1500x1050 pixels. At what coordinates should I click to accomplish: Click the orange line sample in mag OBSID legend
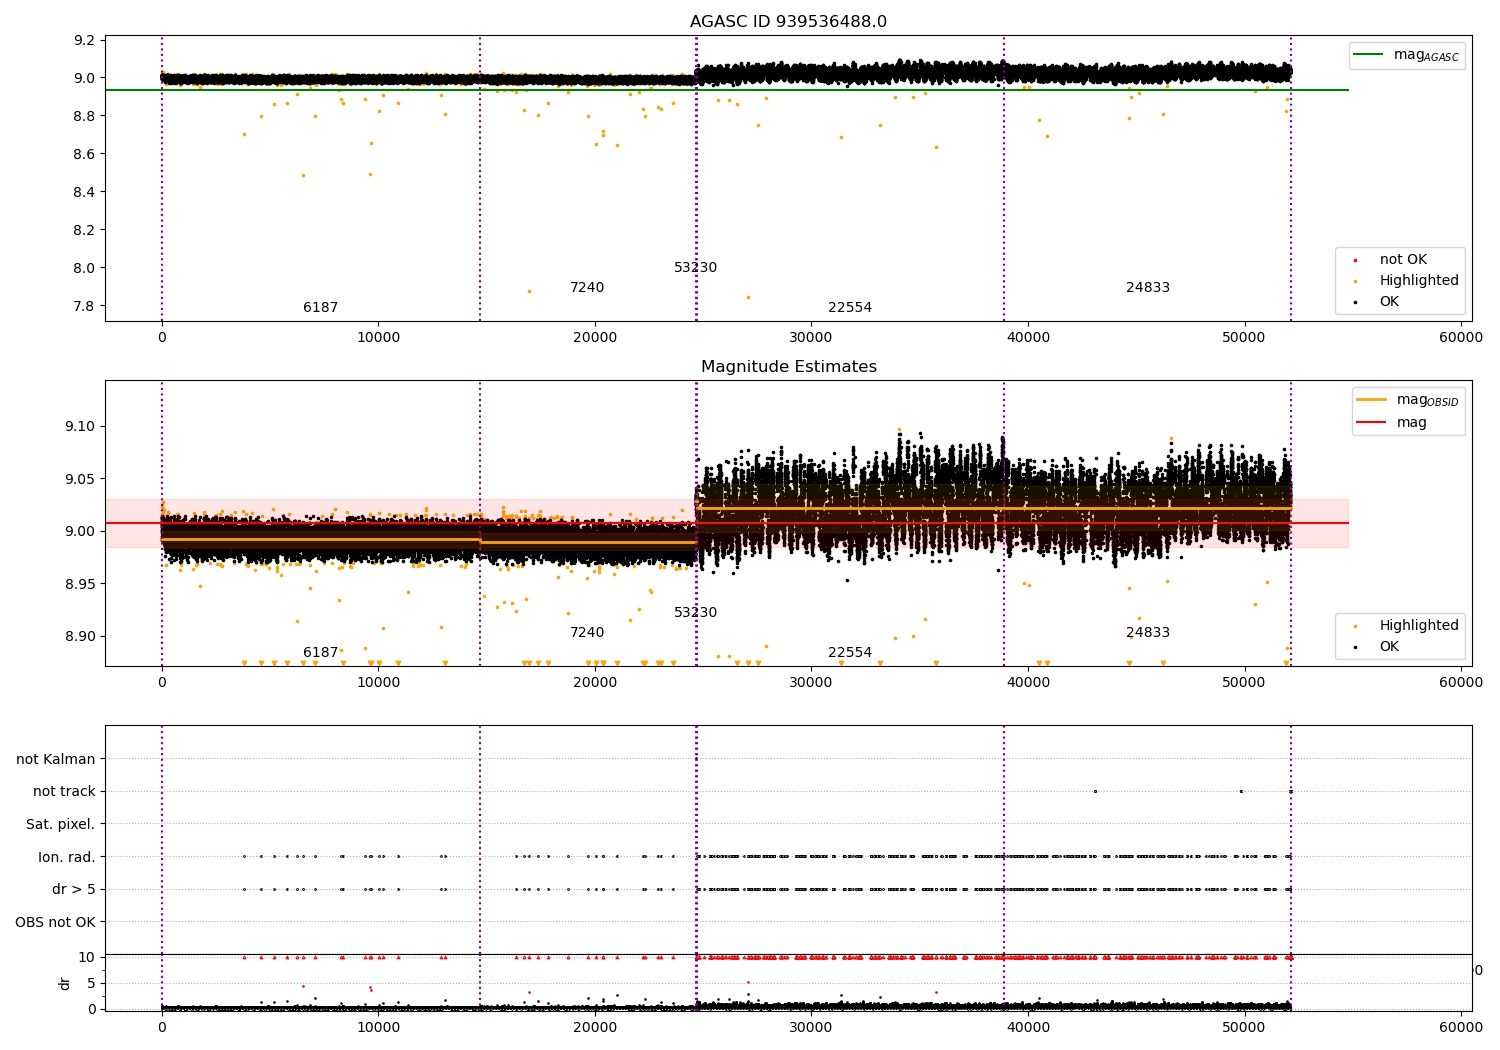pyautogui.click(x=1372, y=400)
